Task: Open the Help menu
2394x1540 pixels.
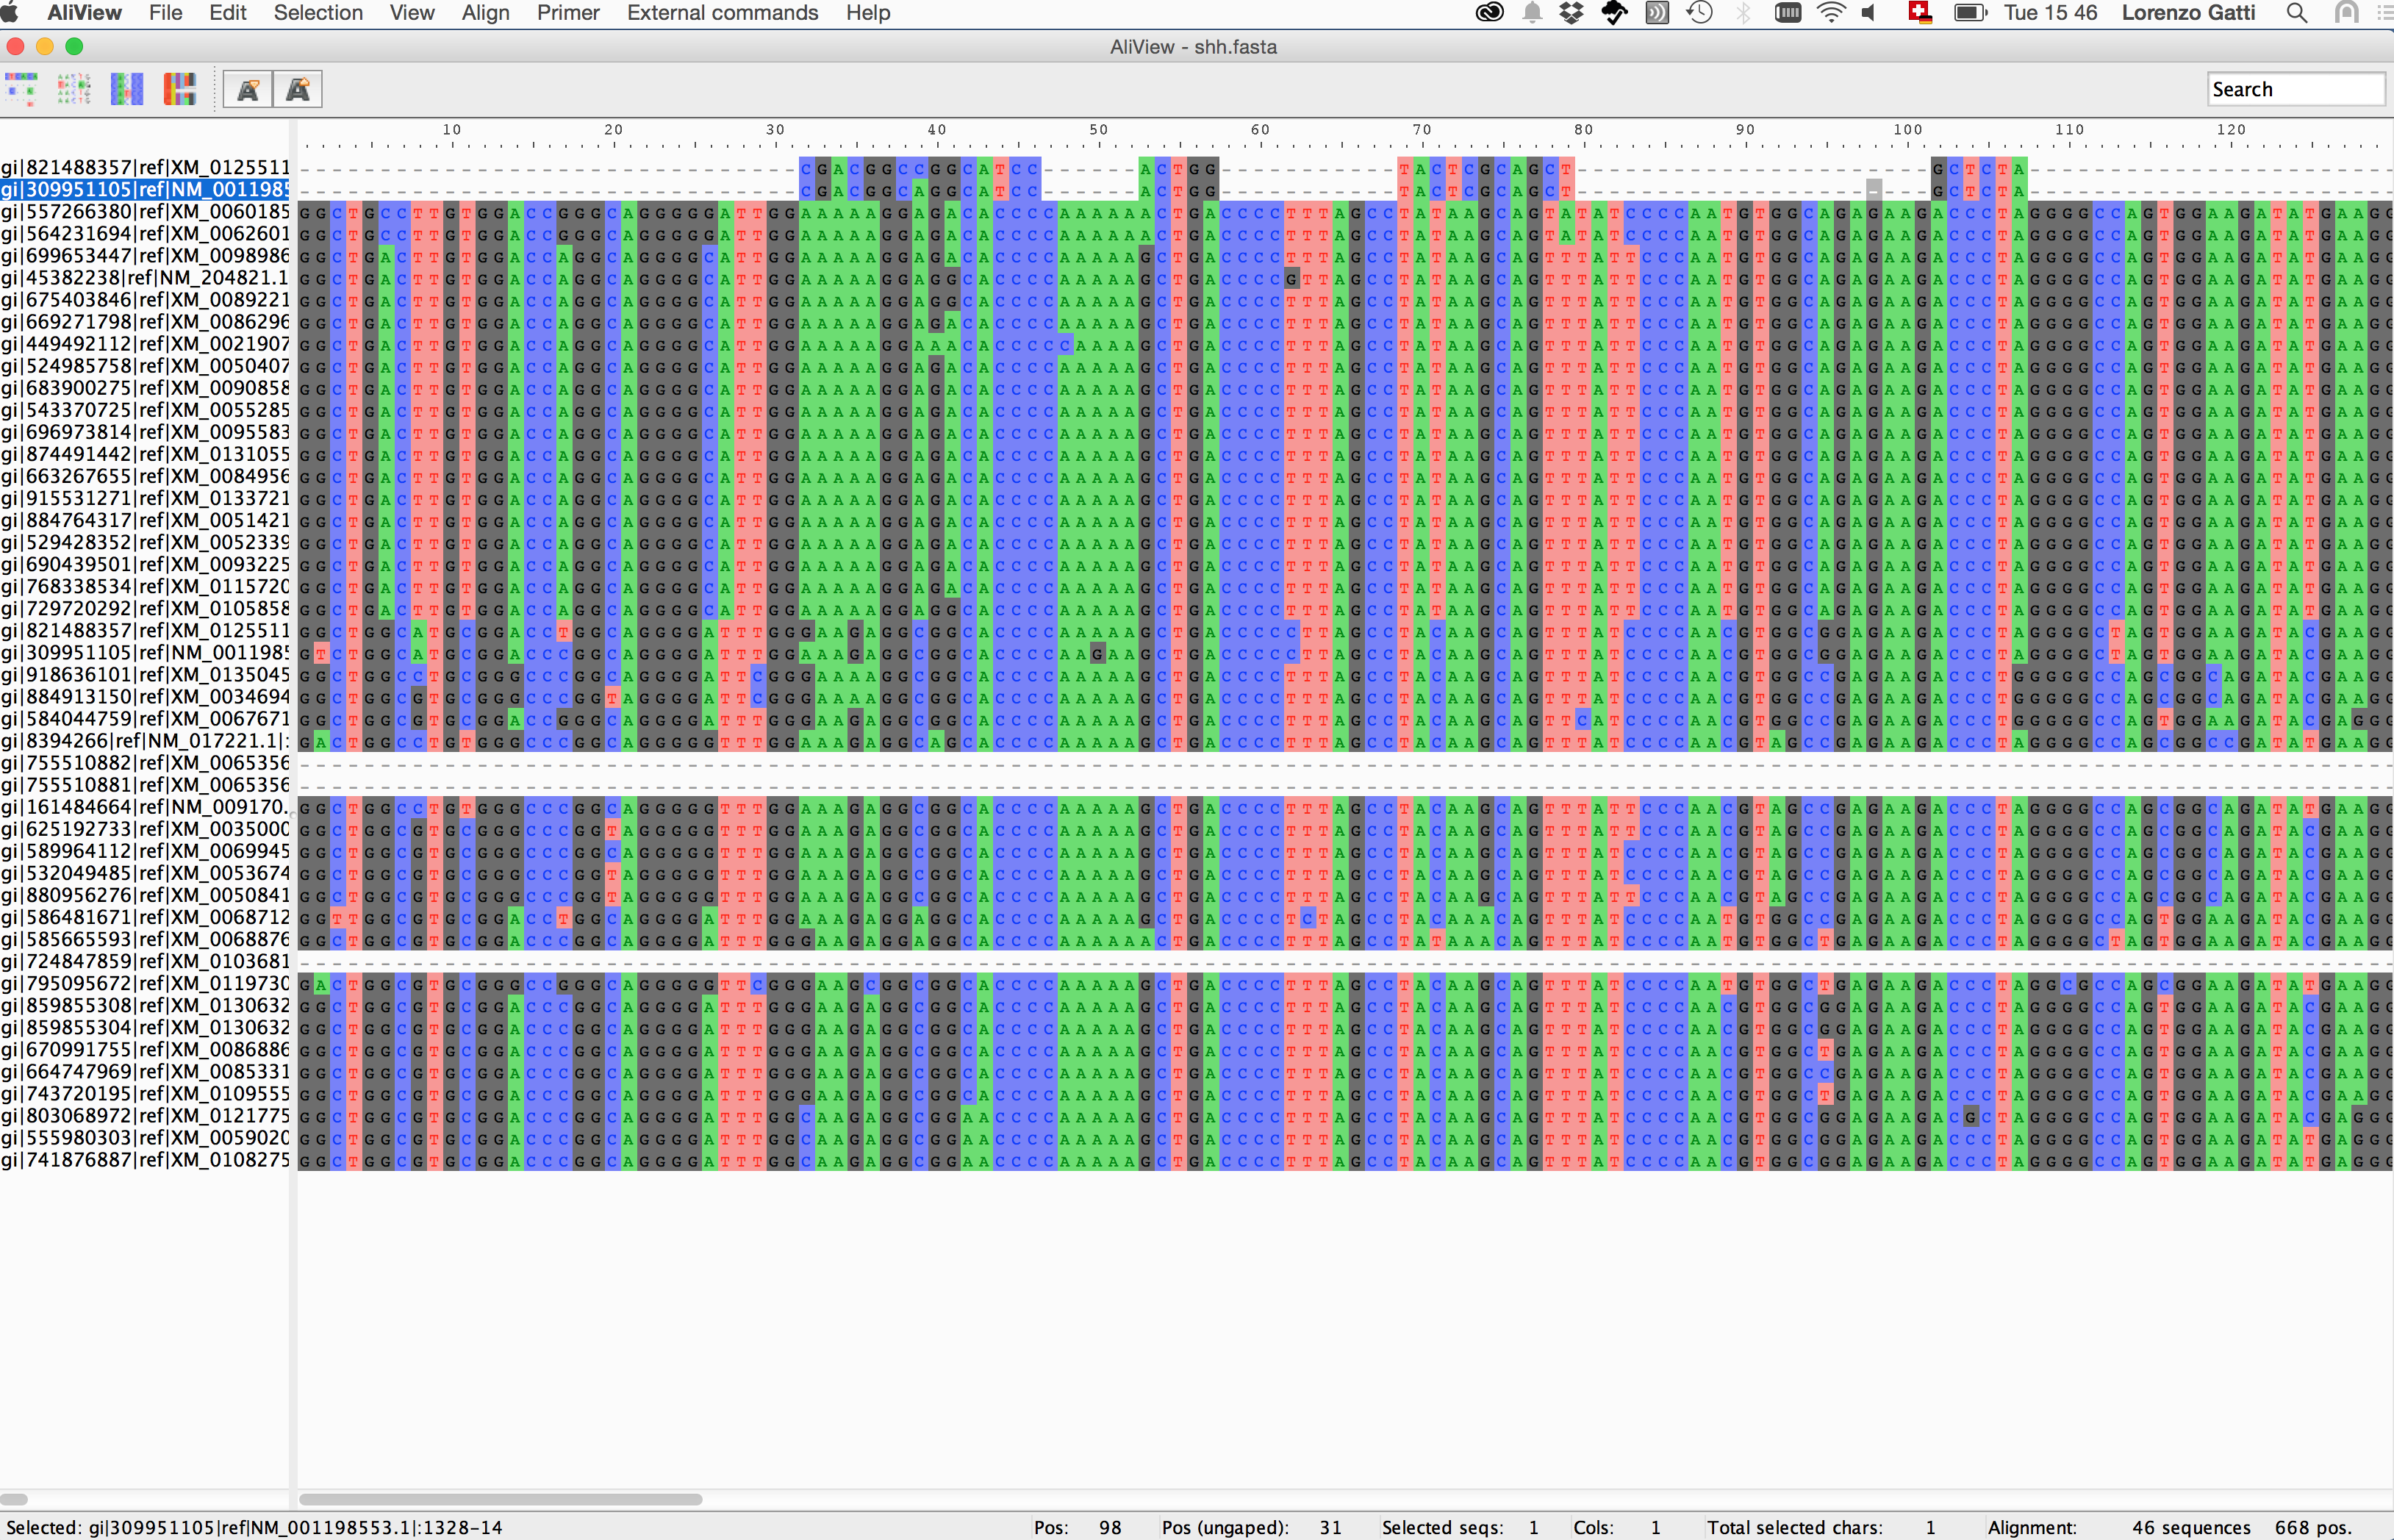Action: [868, 13]
